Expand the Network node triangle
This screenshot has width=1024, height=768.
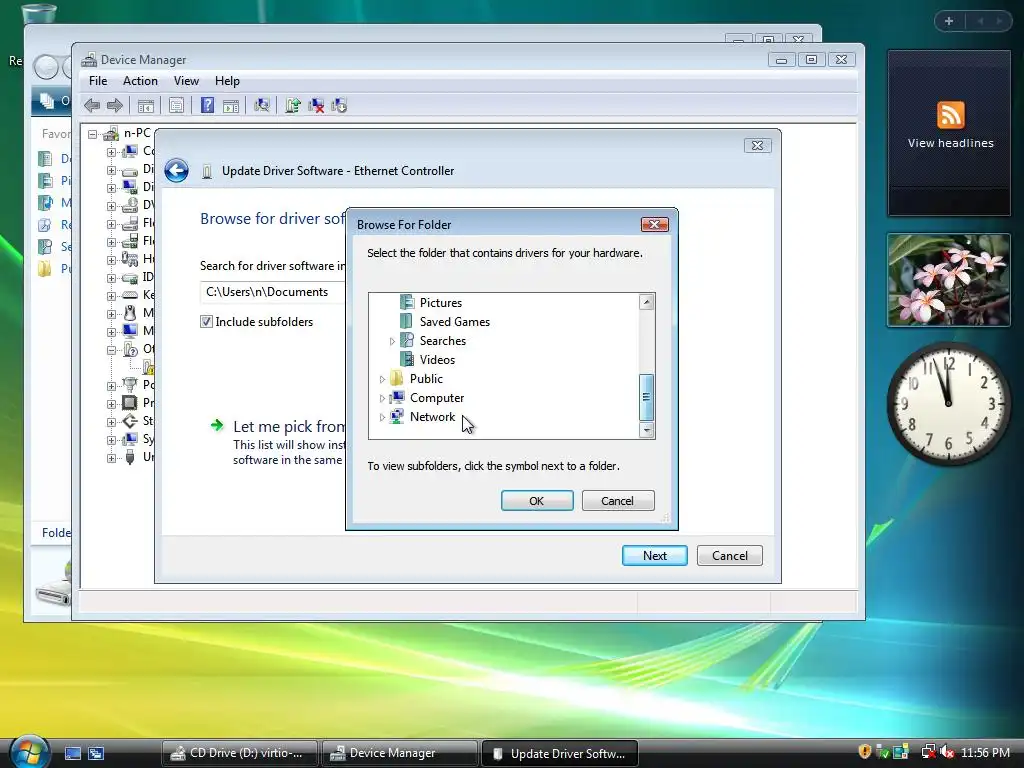coord(382,417)
